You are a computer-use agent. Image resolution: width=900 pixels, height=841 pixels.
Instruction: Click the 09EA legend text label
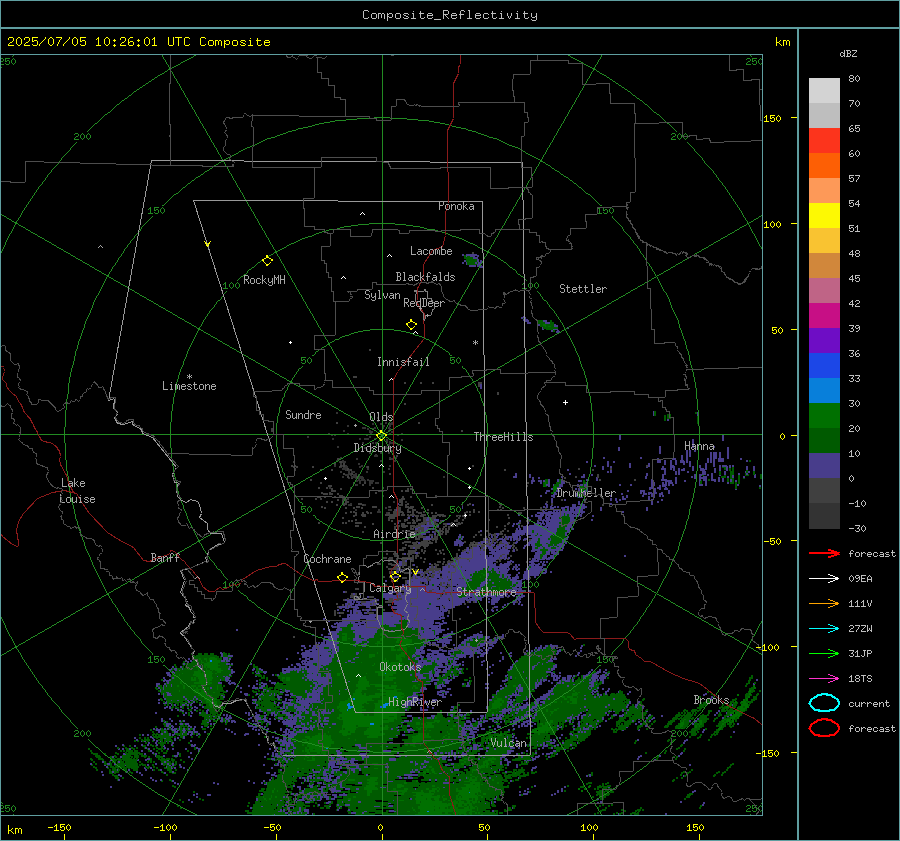pos(860,579)
